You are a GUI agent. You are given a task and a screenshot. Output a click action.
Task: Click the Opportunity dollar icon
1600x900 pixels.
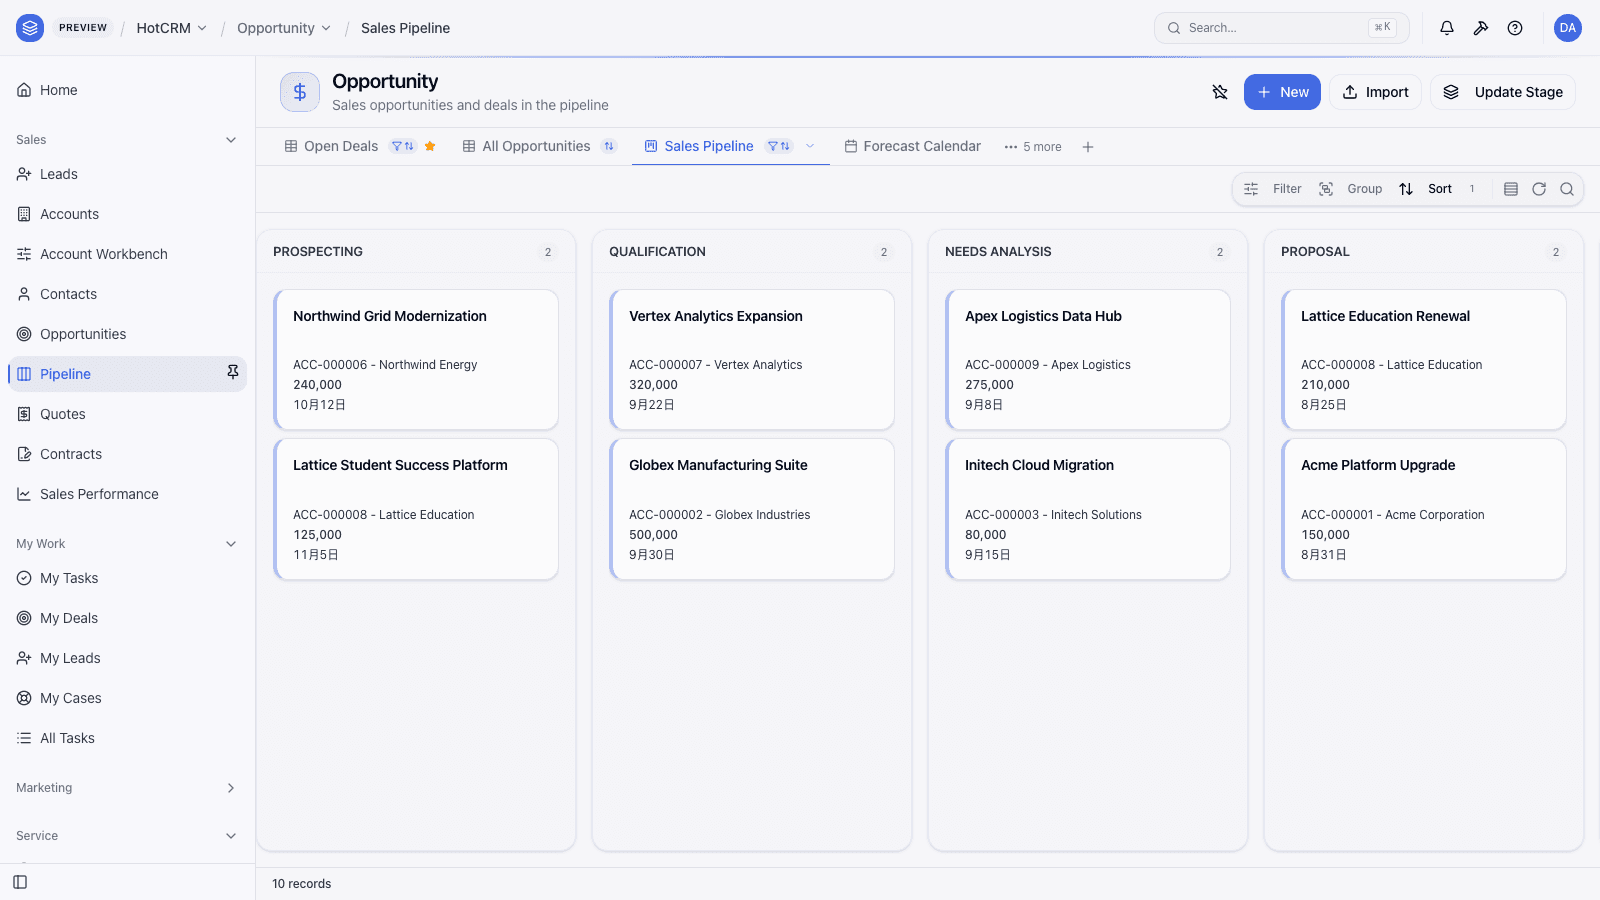300,92
